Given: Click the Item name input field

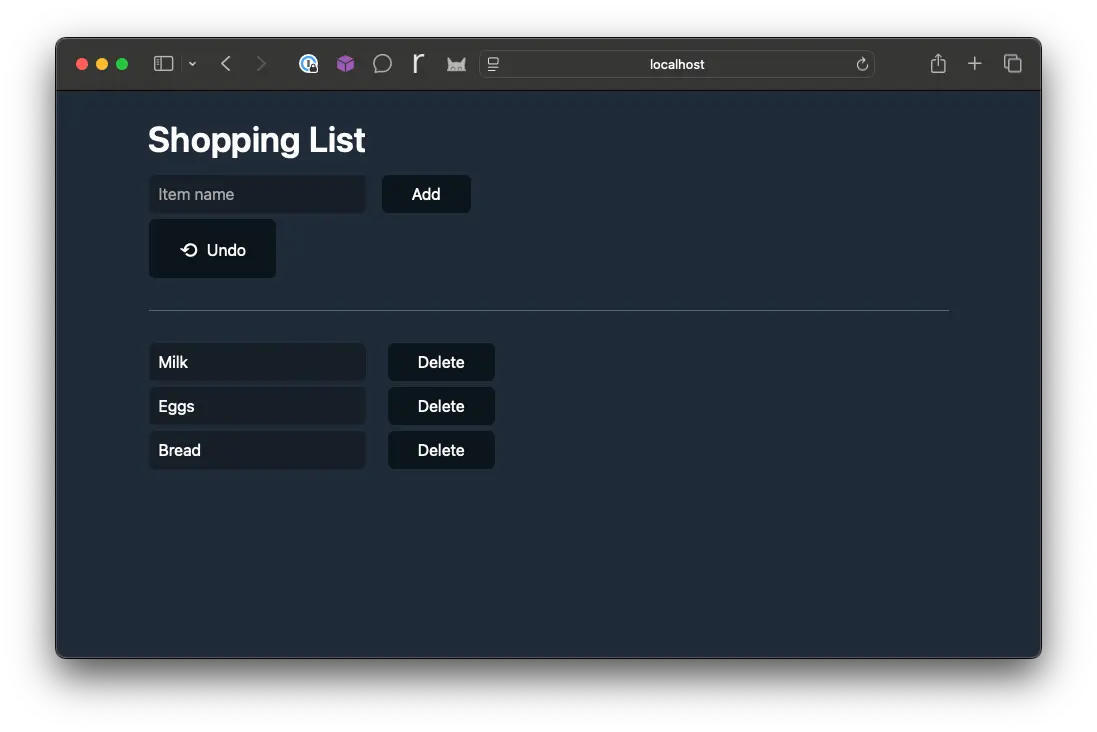Looking at the screenshot, I should click(x=257, y=194).
